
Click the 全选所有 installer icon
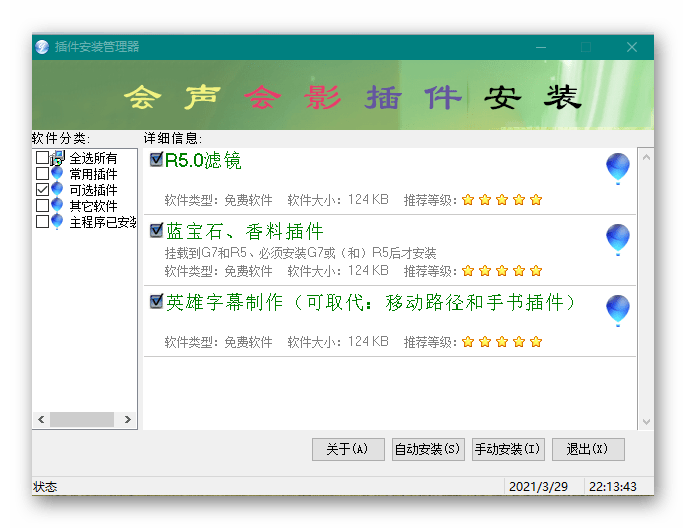tap(58, 157)
